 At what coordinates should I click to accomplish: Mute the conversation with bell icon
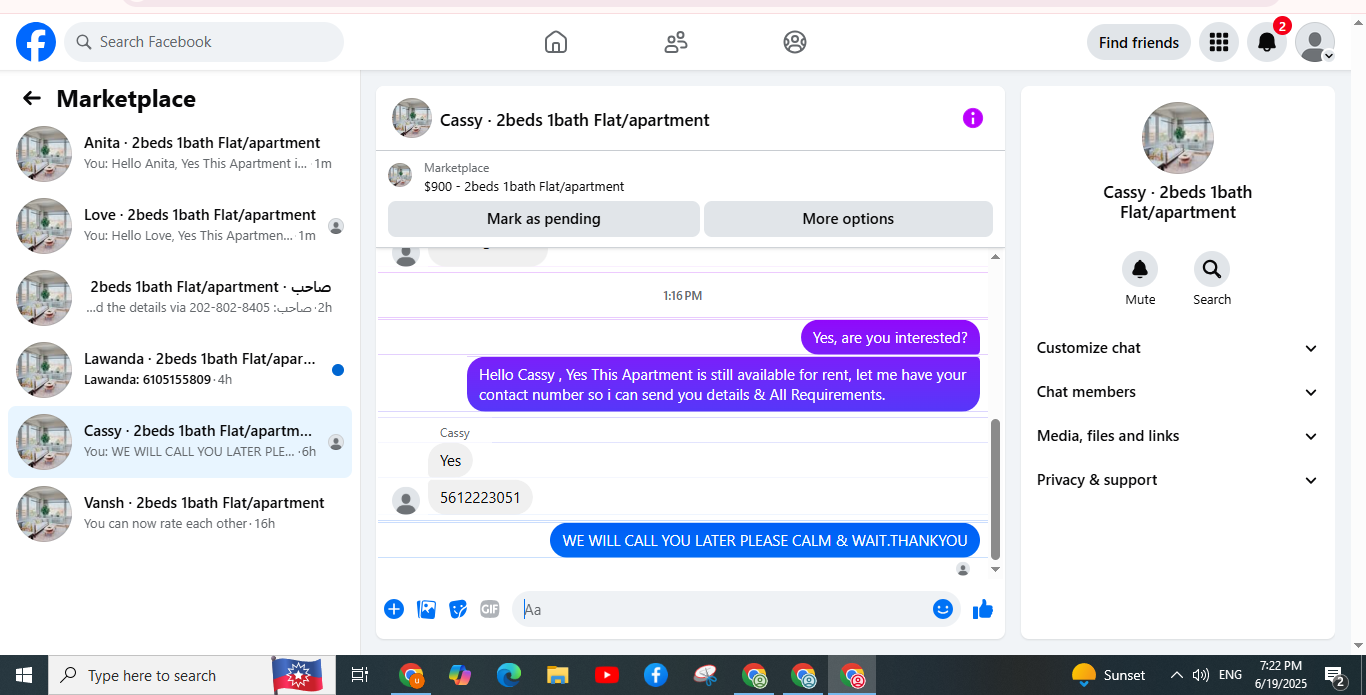1140,269
